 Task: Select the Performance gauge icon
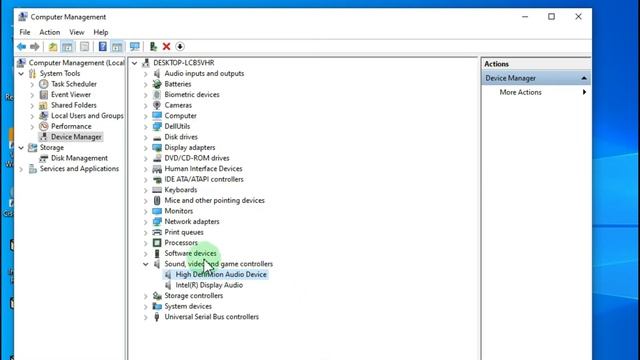[x=44, y=127]
